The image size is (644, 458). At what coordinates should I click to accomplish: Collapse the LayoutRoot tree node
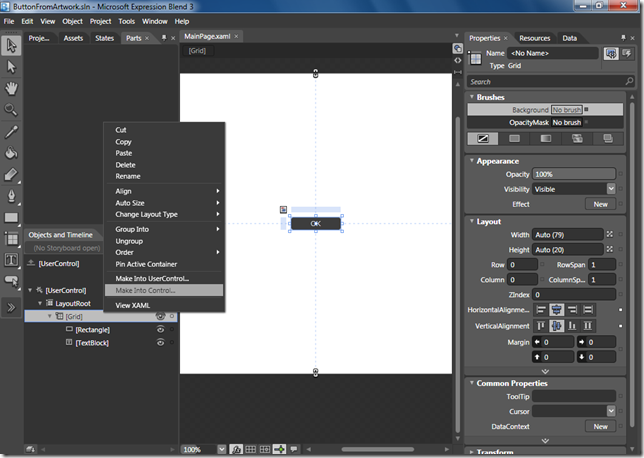[40, 303]
